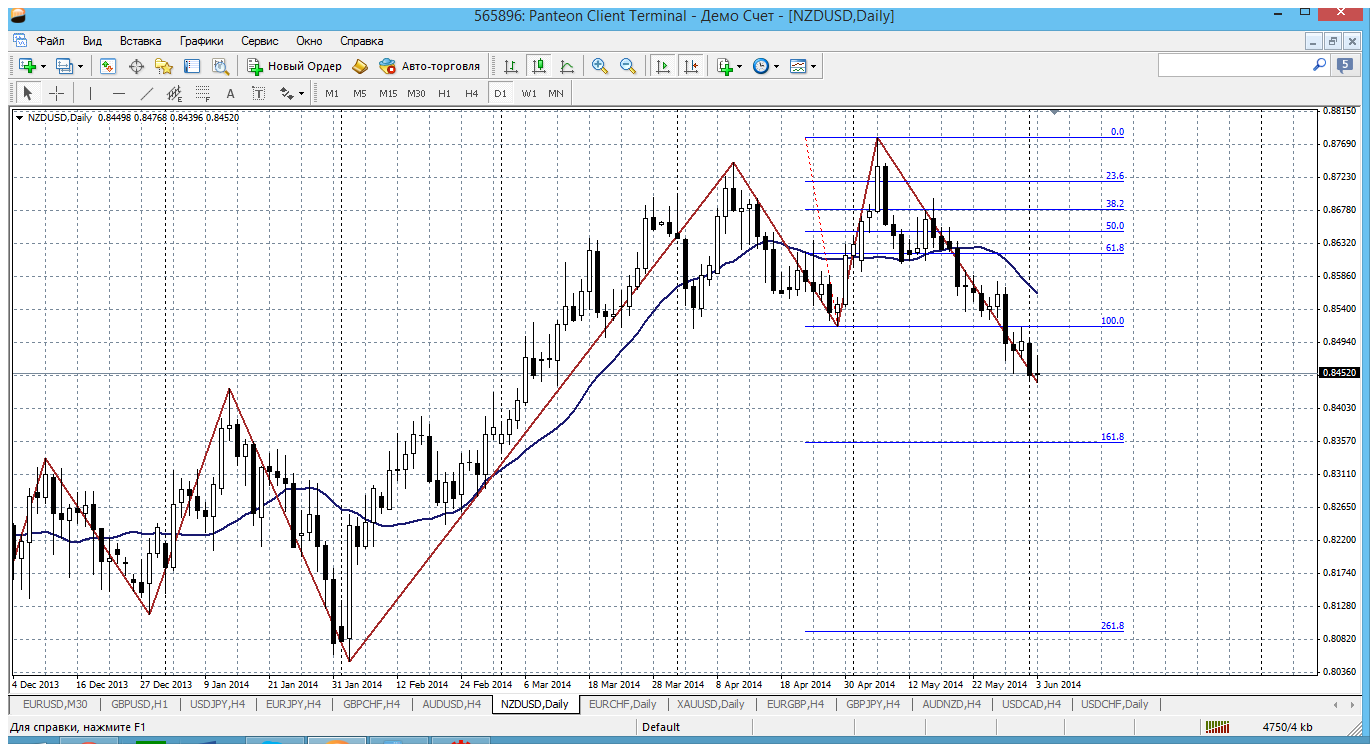
Task: Open the Market Watch panel icon
Action: 108,66
